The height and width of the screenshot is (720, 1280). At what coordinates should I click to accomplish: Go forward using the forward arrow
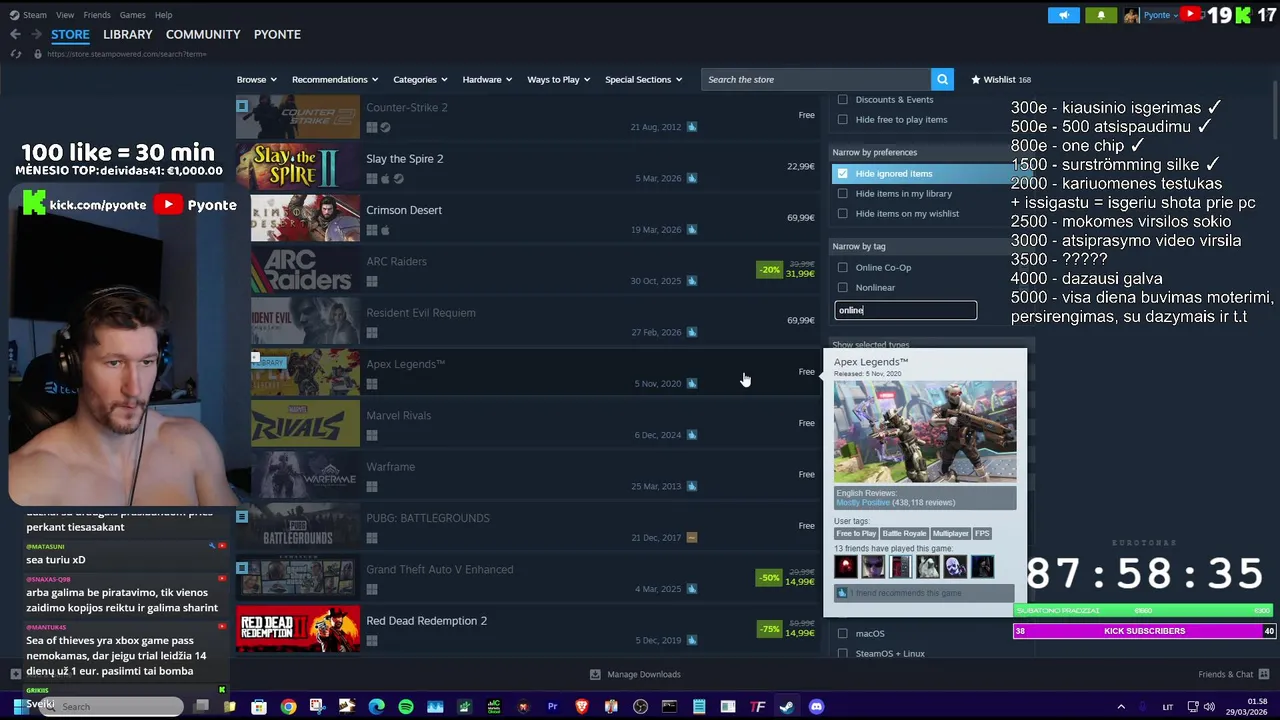click(37, 34)
